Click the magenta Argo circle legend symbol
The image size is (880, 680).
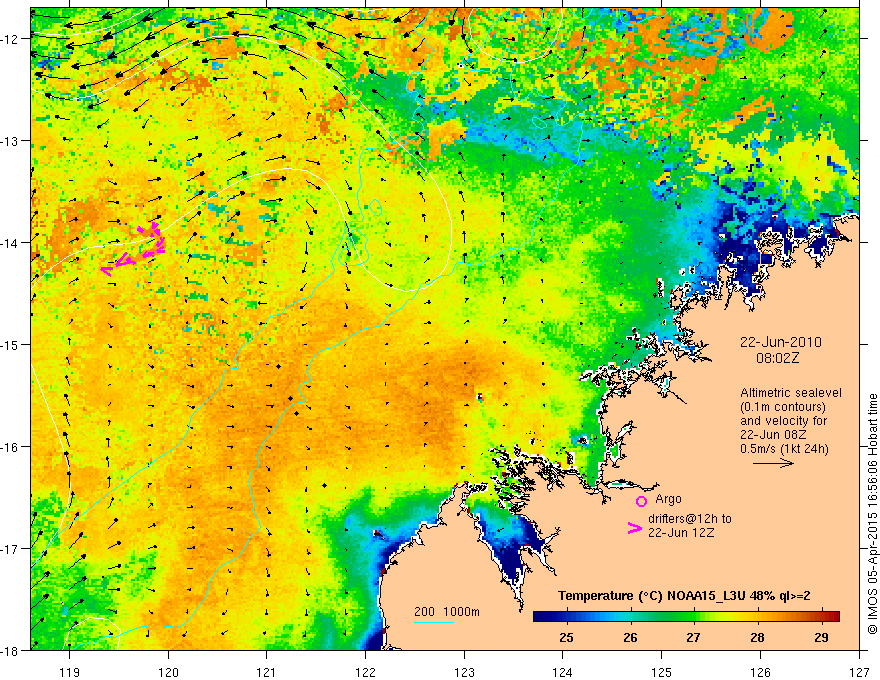[x=641, y=501]
